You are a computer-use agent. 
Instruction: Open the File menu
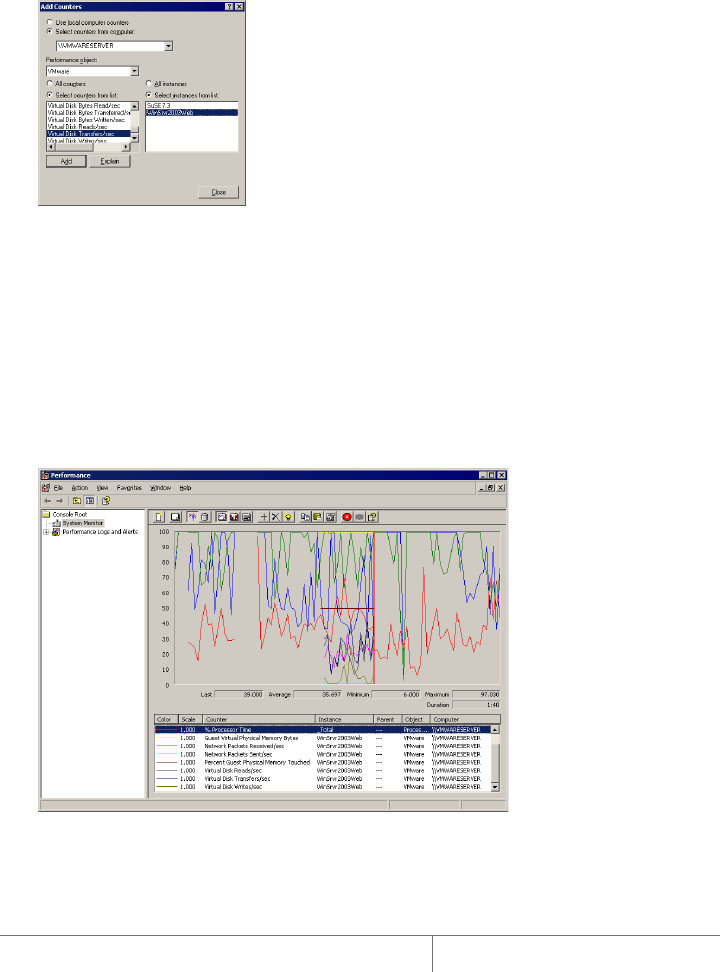click(58, 488)
